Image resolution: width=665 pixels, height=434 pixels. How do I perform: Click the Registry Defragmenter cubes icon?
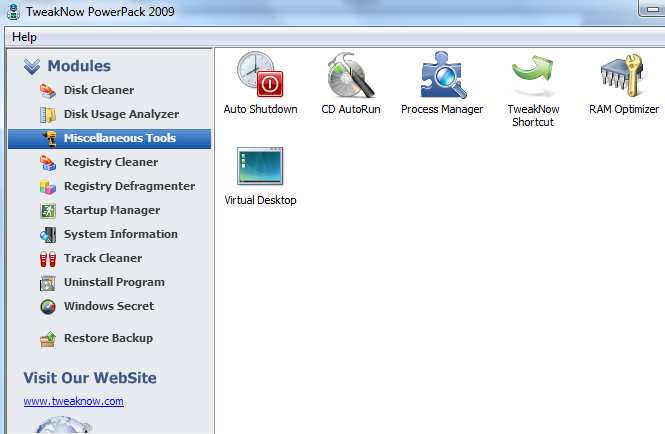[x=48, y=187]
